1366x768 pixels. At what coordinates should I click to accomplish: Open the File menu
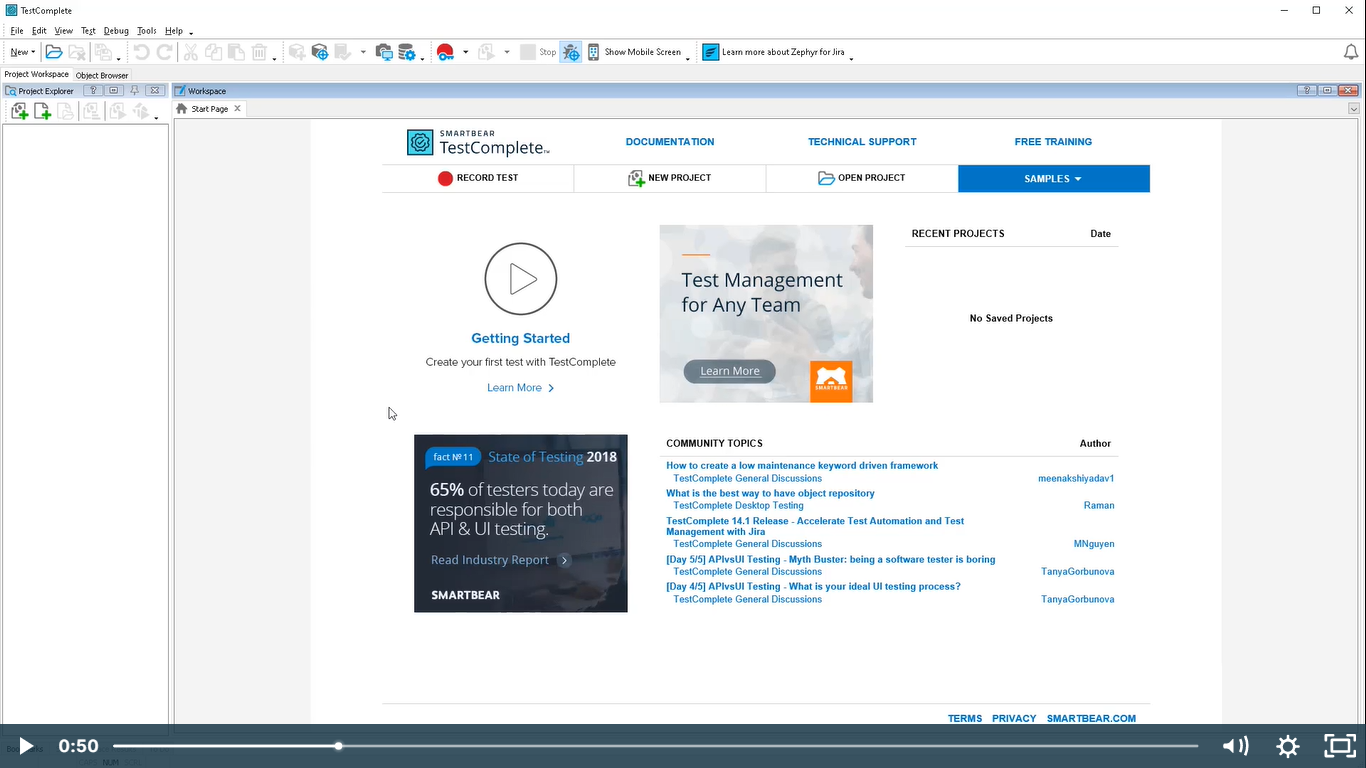point(17,31)
